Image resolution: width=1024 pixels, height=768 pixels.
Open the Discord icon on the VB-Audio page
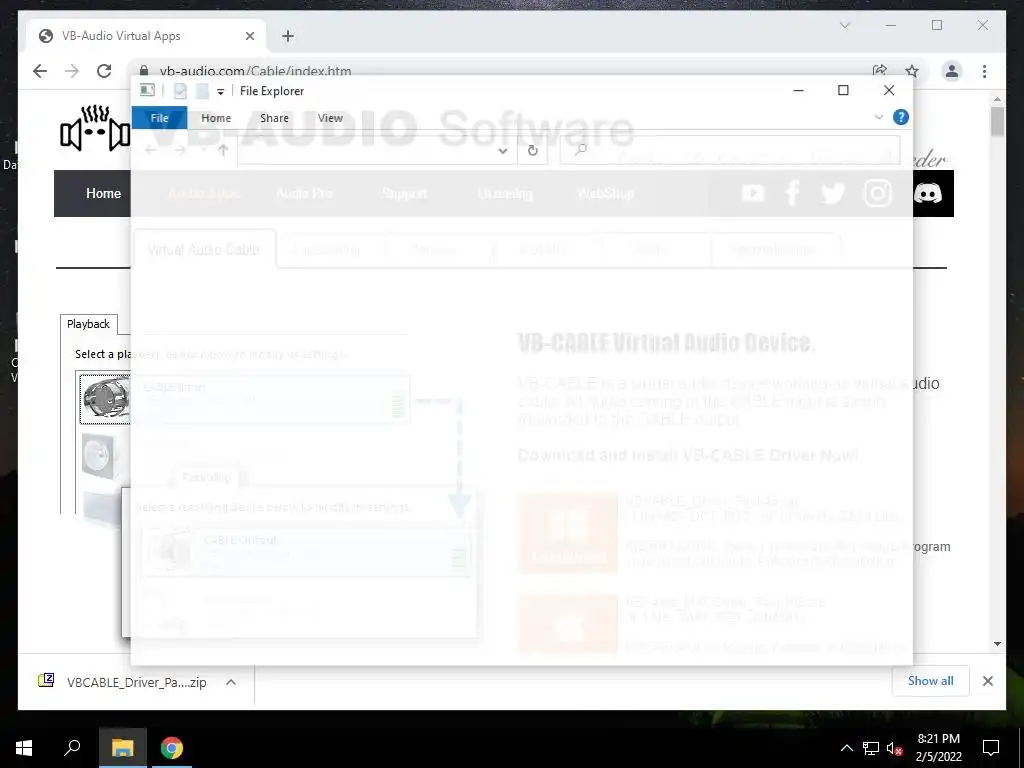927,193
